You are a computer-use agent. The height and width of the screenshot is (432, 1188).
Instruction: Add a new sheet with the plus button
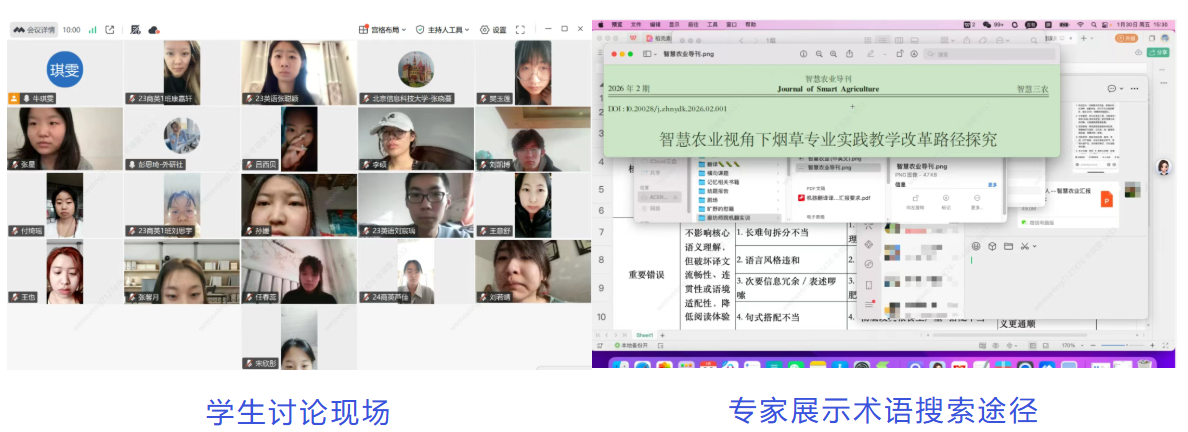coord(664,334)
